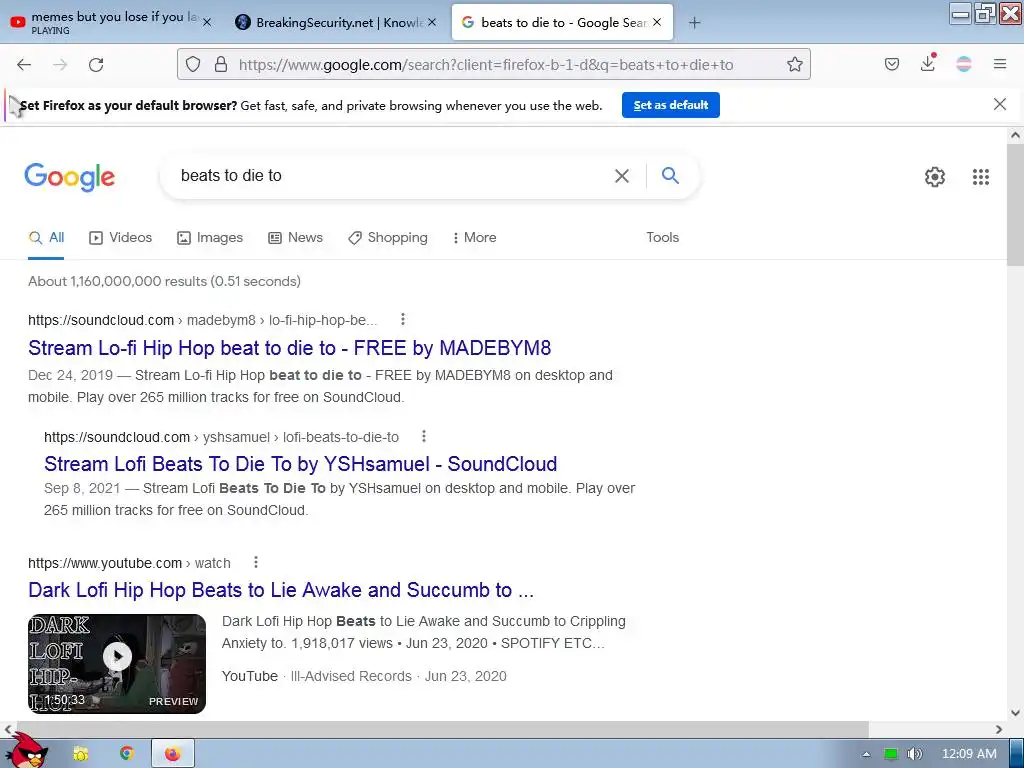Open the Dark Lofi Hip-Hop video thumbnail

tap(117, 664)
